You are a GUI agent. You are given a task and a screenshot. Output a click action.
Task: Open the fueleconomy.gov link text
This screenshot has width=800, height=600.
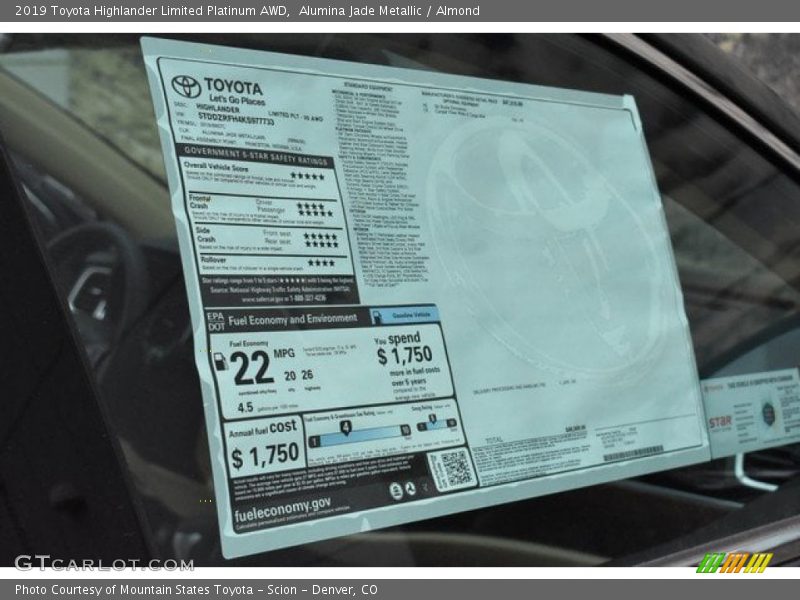click(282, 509)
